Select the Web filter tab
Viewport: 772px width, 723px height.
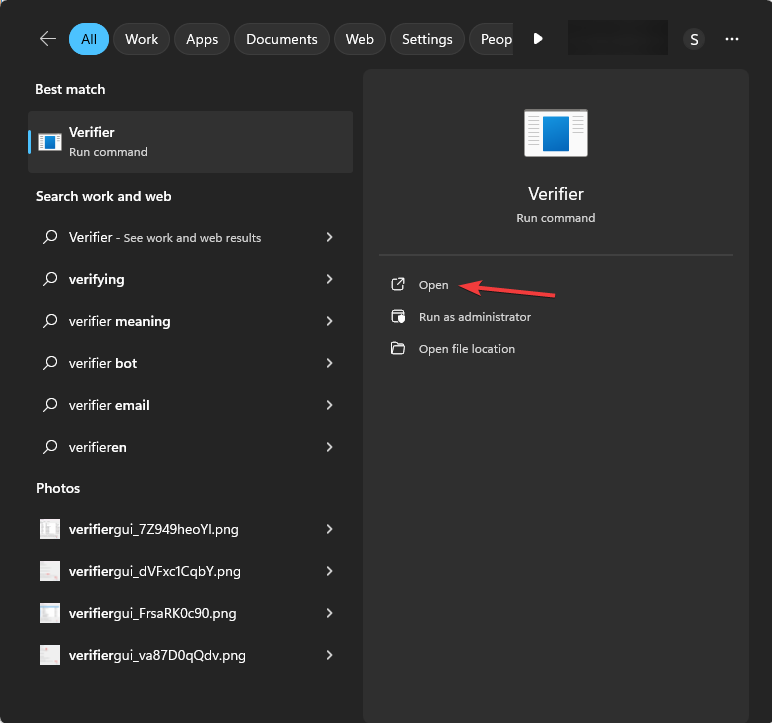pos(359,39)
